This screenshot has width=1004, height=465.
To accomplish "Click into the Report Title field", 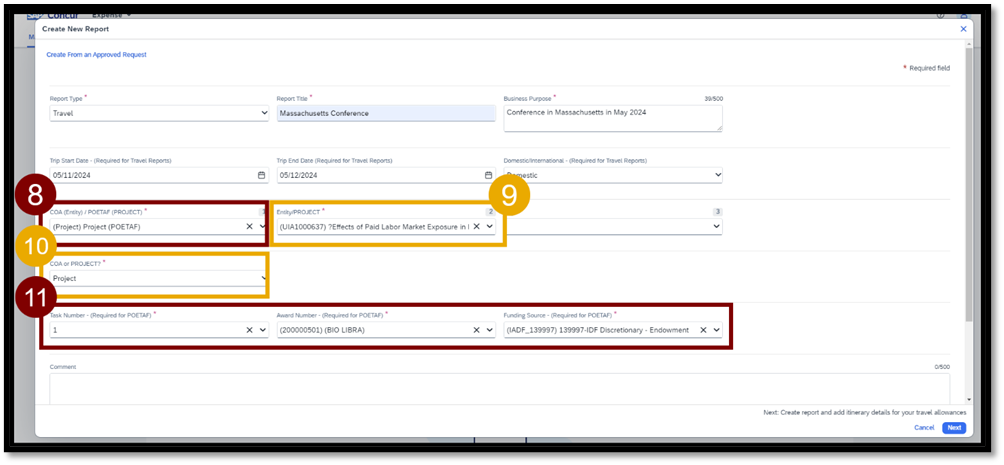I will coord(385,113).
